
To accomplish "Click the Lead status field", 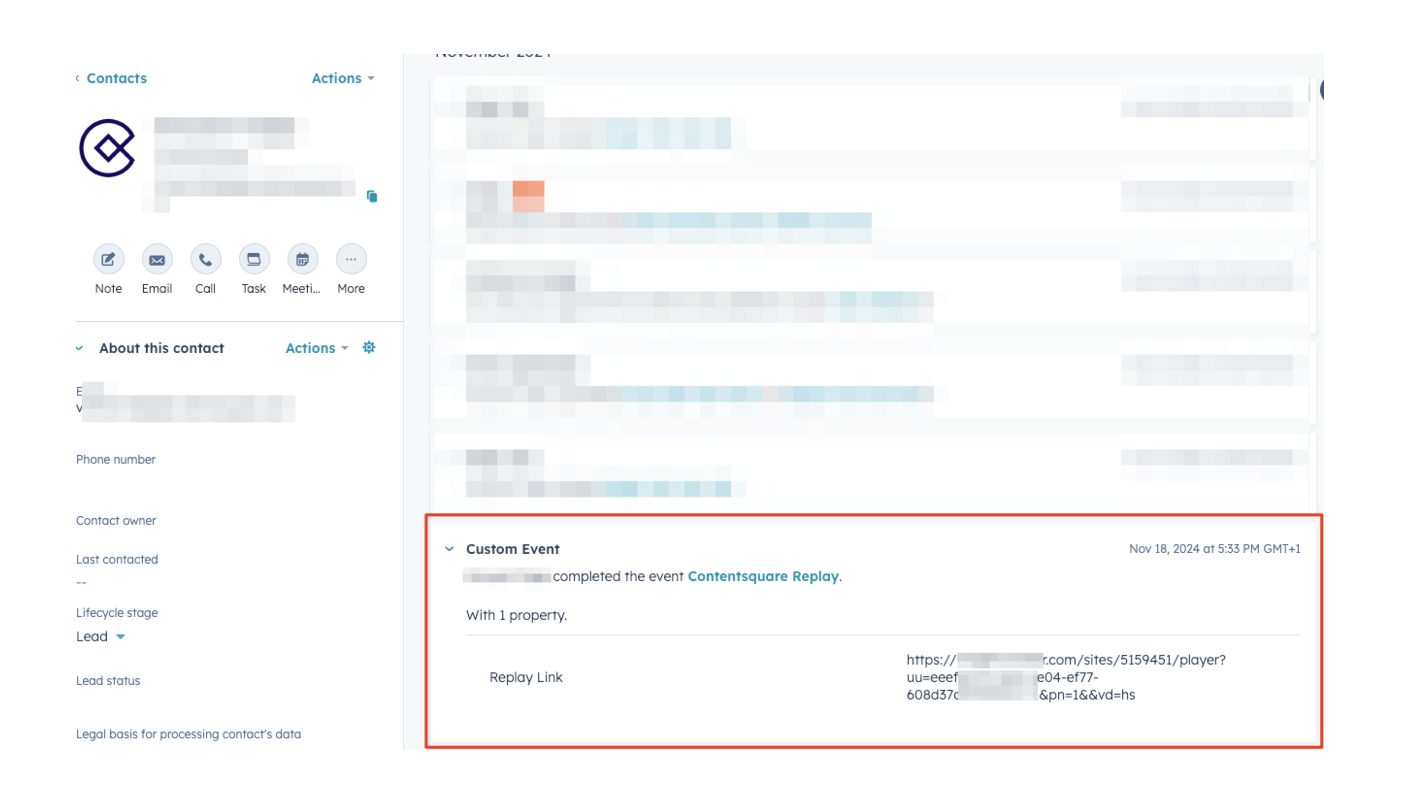I will click(108, 680).
